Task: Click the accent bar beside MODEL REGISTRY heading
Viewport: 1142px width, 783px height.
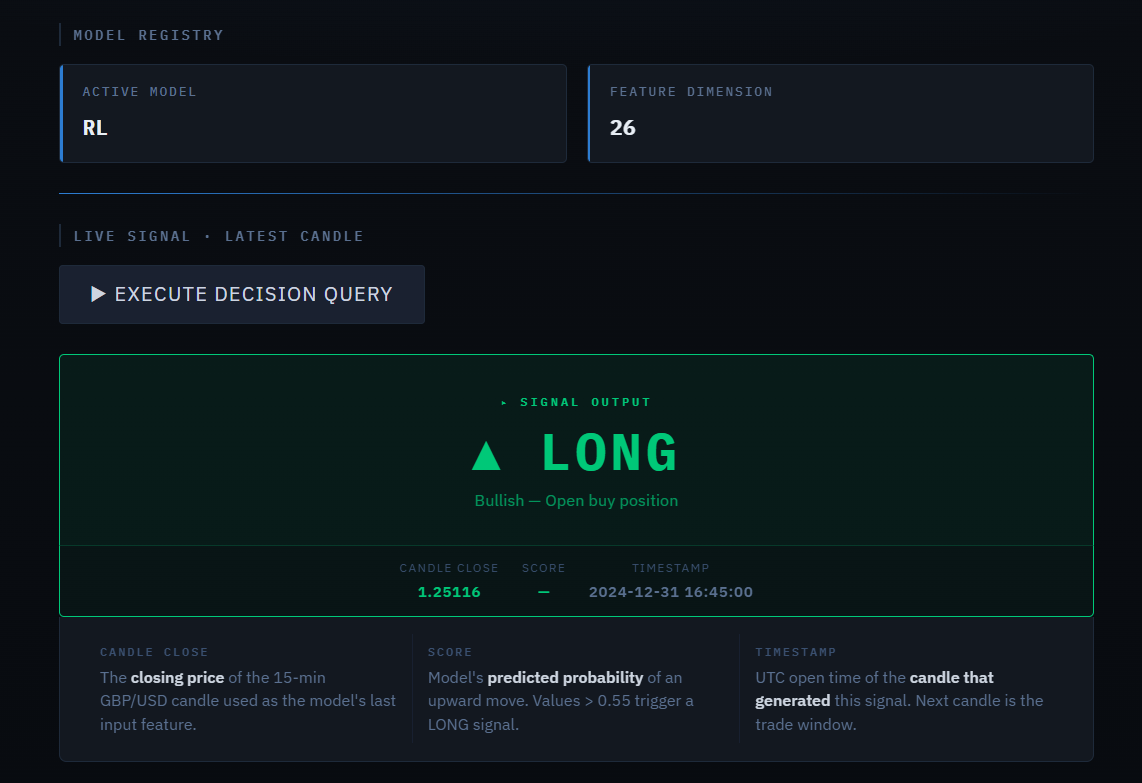Action: pos(62,33)
